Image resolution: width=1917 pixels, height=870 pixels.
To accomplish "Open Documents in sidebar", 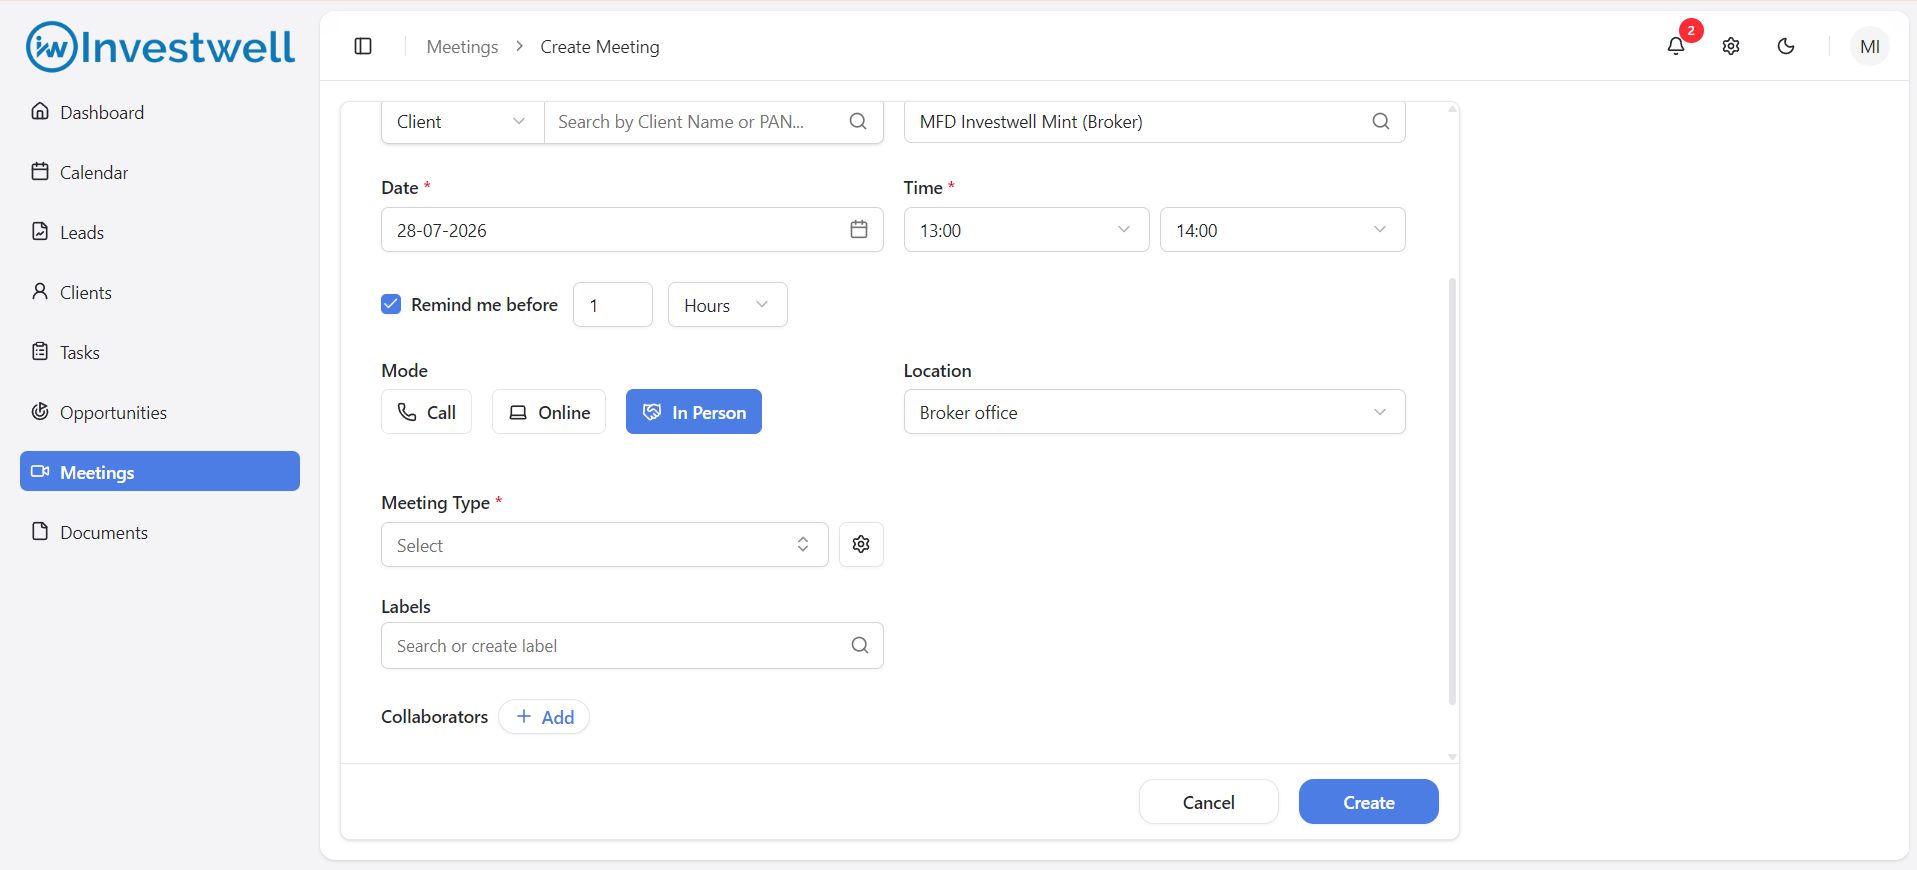I will (160, 532).
